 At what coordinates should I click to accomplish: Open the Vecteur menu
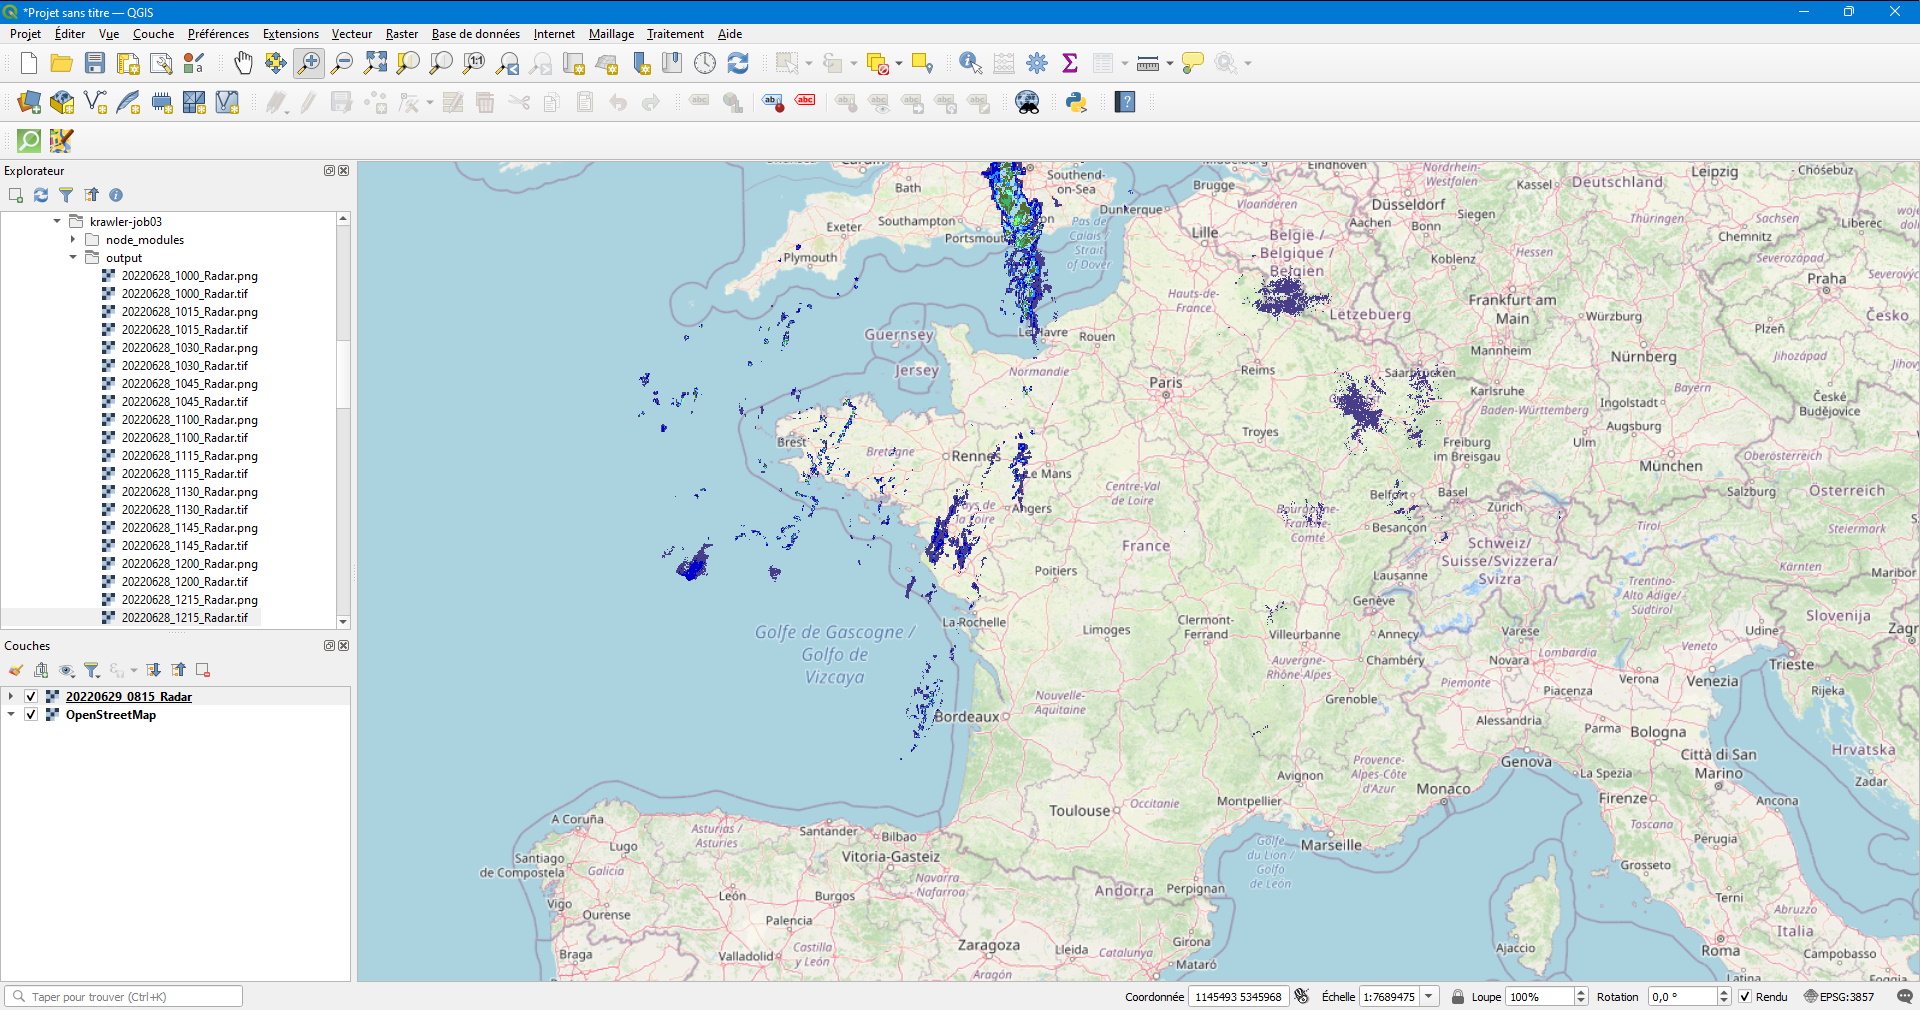pos(352,34)
